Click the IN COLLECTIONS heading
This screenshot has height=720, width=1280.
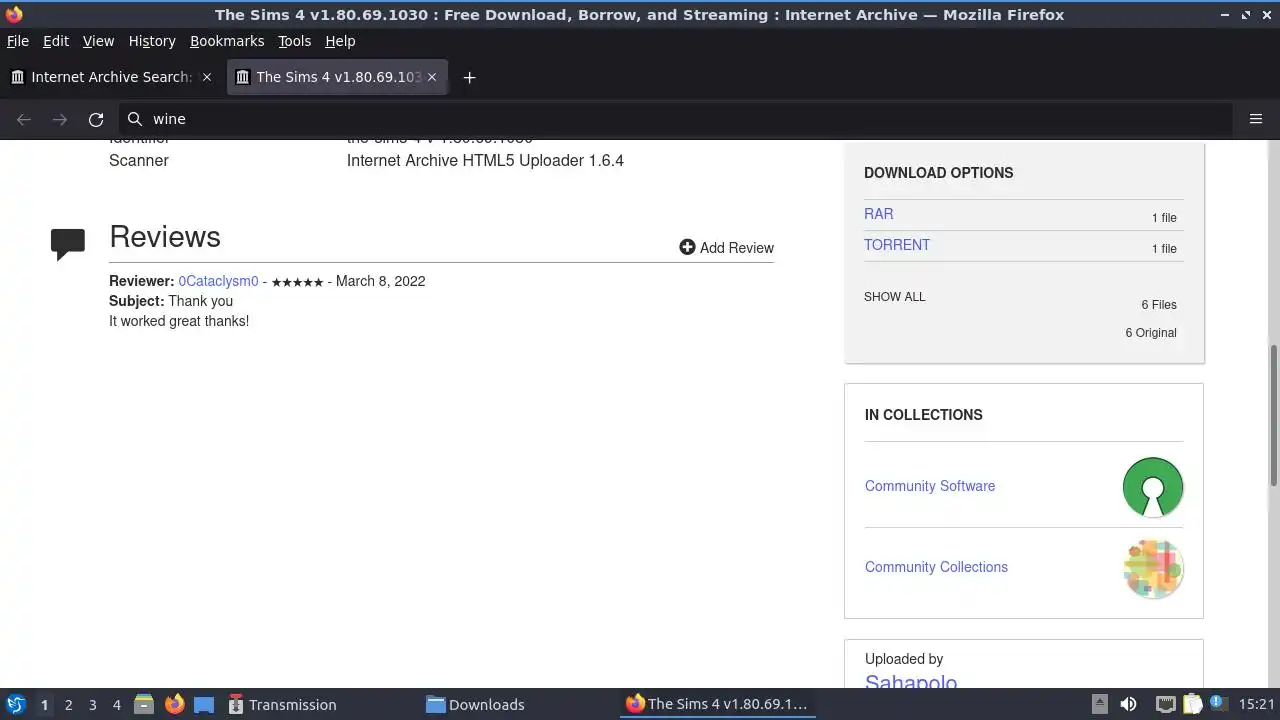pyautogui.click(x=924, y=415)
